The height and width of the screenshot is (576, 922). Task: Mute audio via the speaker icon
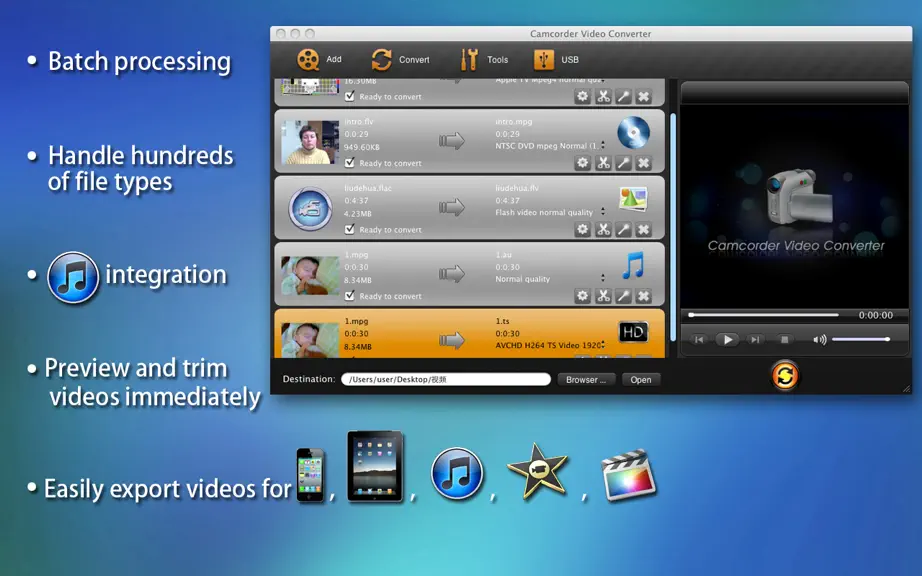point(819,339)
